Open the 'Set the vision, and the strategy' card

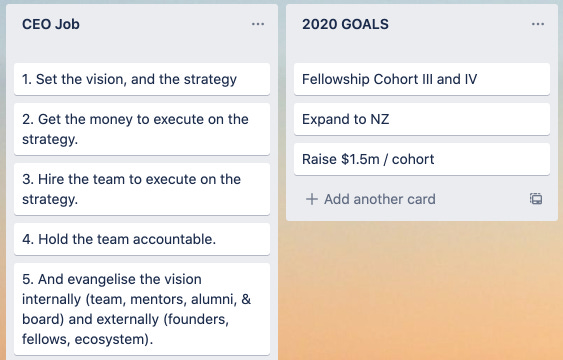pyautogui.click(x=142, y=79)
